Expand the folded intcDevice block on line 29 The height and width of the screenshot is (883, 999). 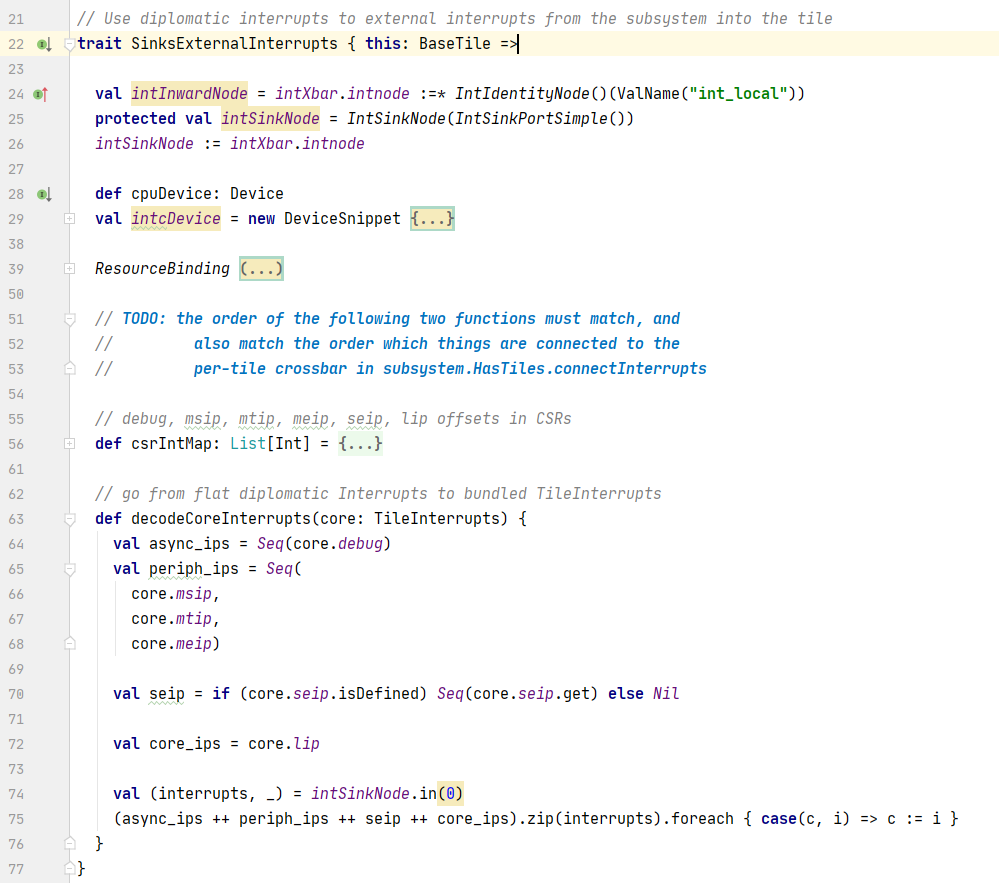coord(70,219)
